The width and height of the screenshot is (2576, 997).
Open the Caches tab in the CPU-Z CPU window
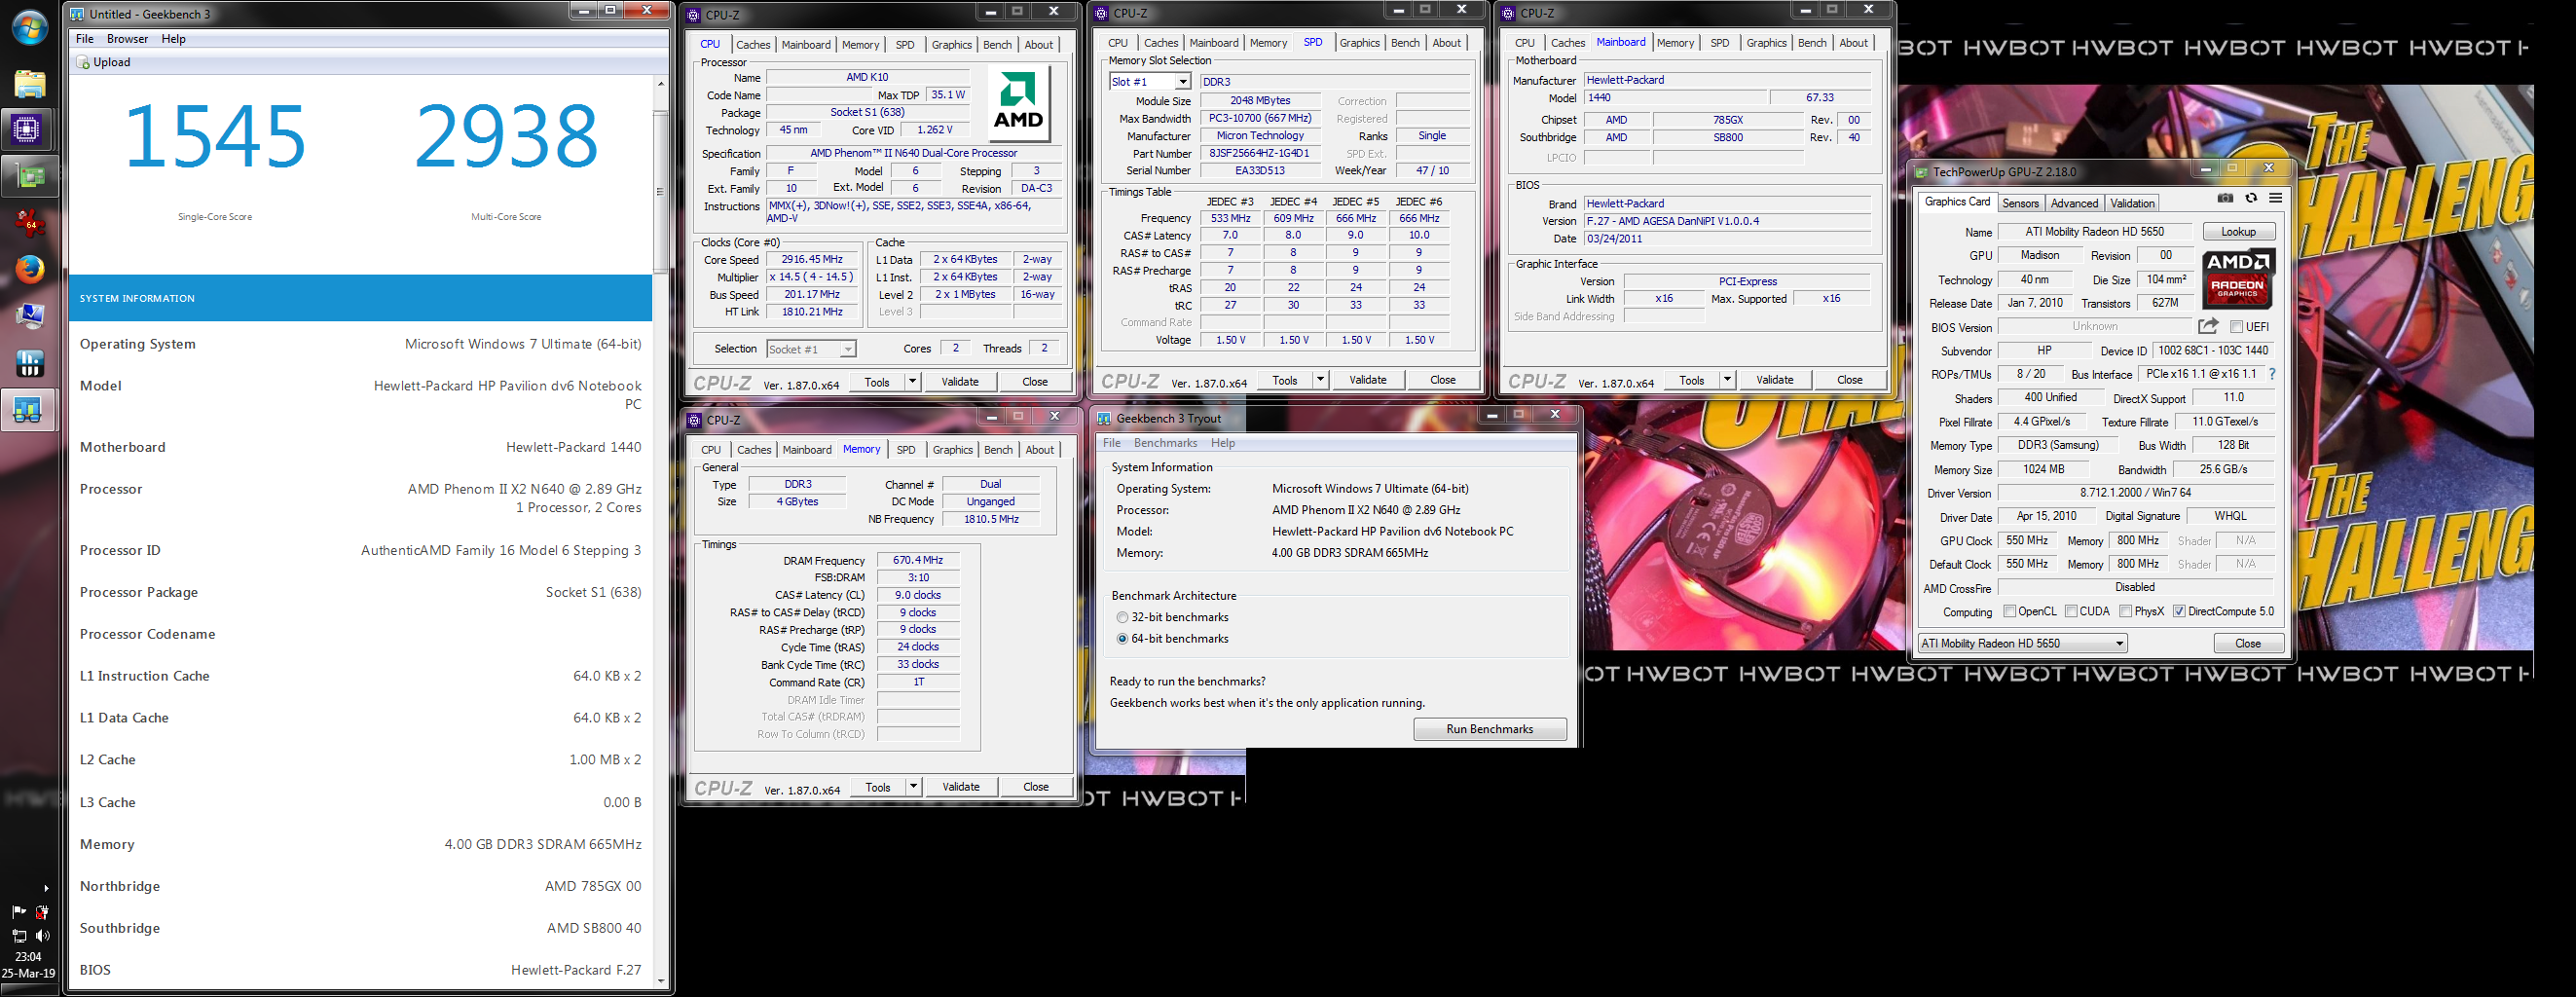pyautogui.click(x=753, y=45)
